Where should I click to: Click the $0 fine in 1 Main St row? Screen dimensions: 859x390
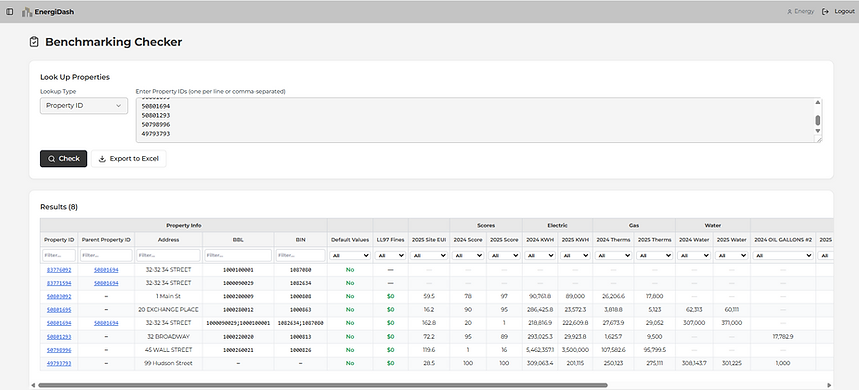click(x=391, y=296)
